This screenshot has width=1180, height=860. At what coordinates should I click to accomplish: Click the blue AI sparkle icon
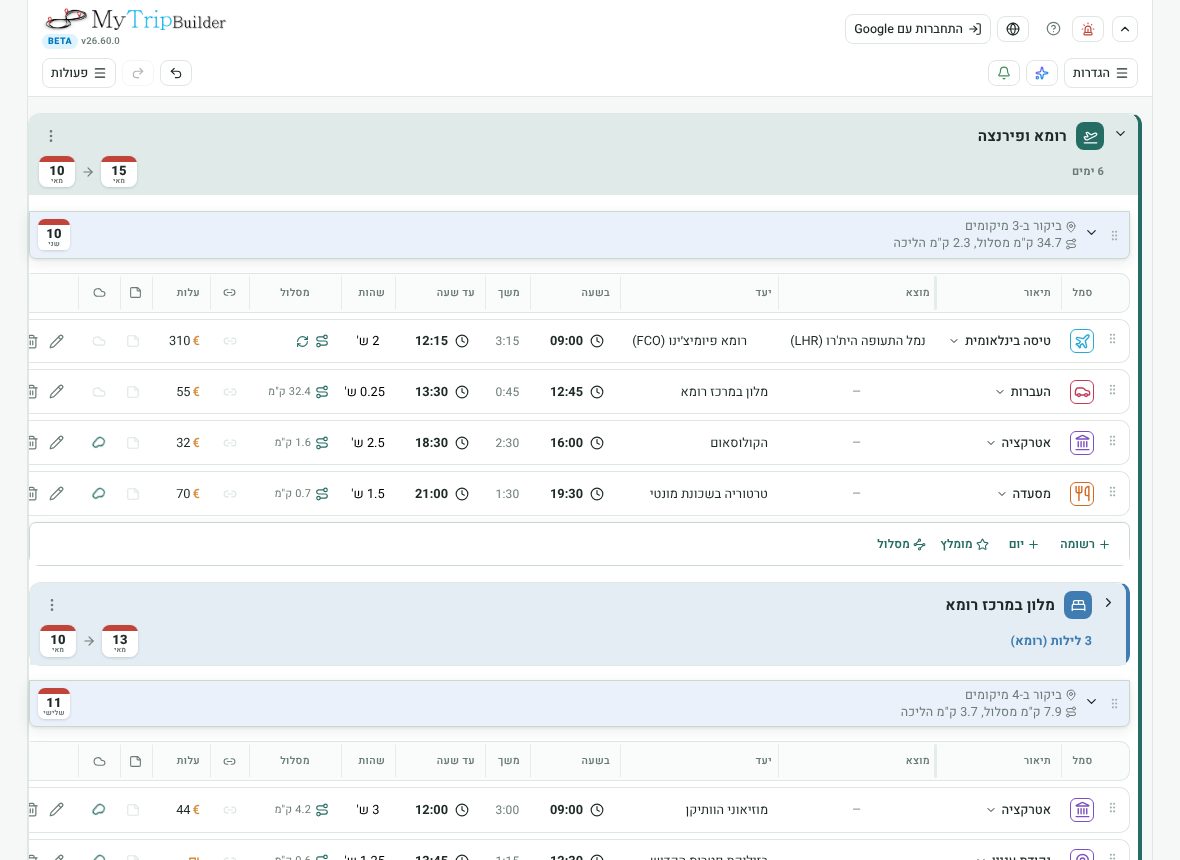tap(1042, 73)
